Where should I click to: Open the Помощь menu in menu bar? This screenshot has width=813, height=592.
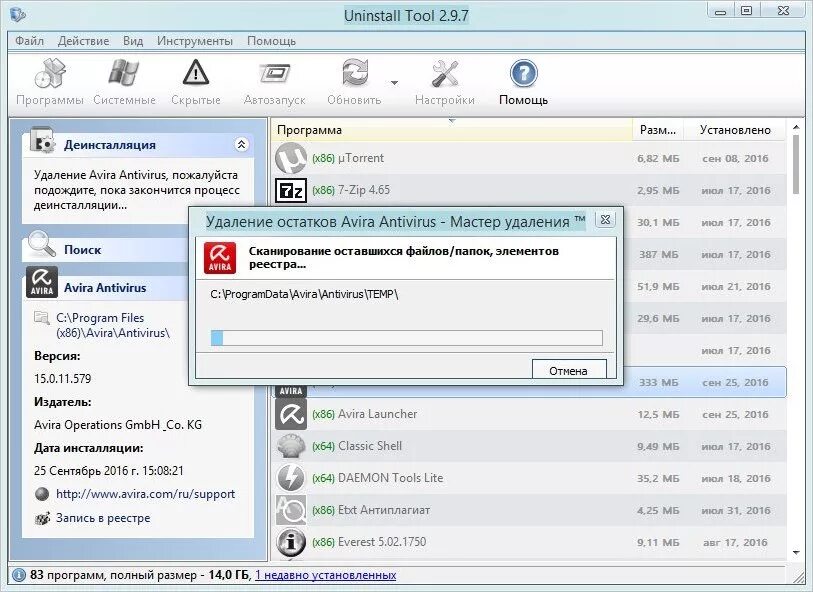(271, 41)
